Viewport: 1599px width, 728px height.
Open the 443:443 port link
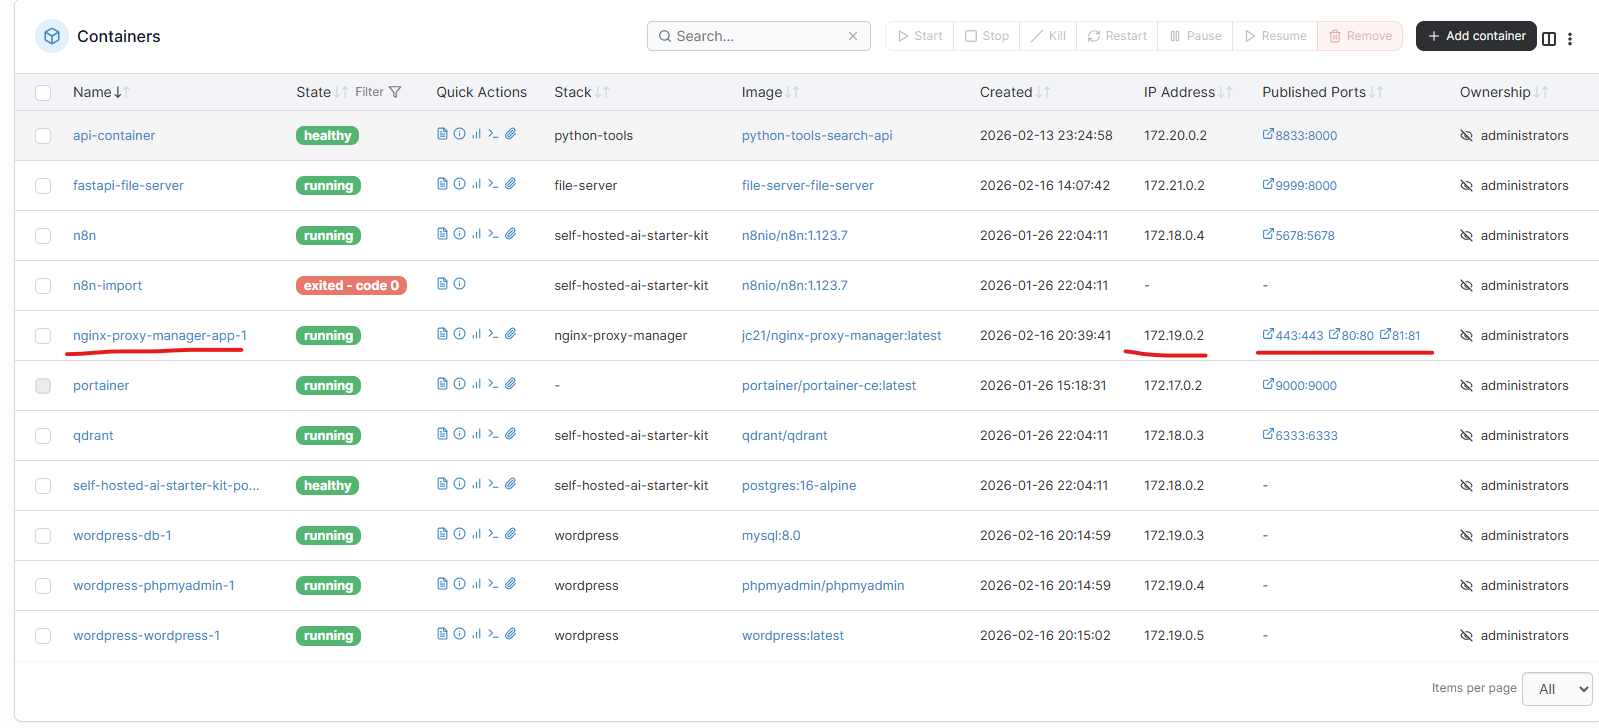[x=1293, y=336]
